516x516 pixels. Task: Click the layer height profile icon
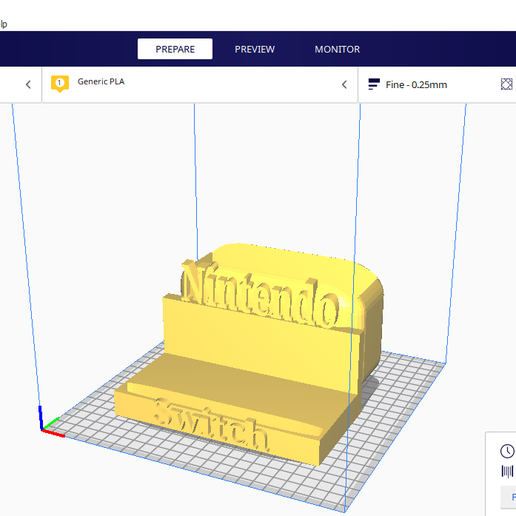(x=374, y=84)
